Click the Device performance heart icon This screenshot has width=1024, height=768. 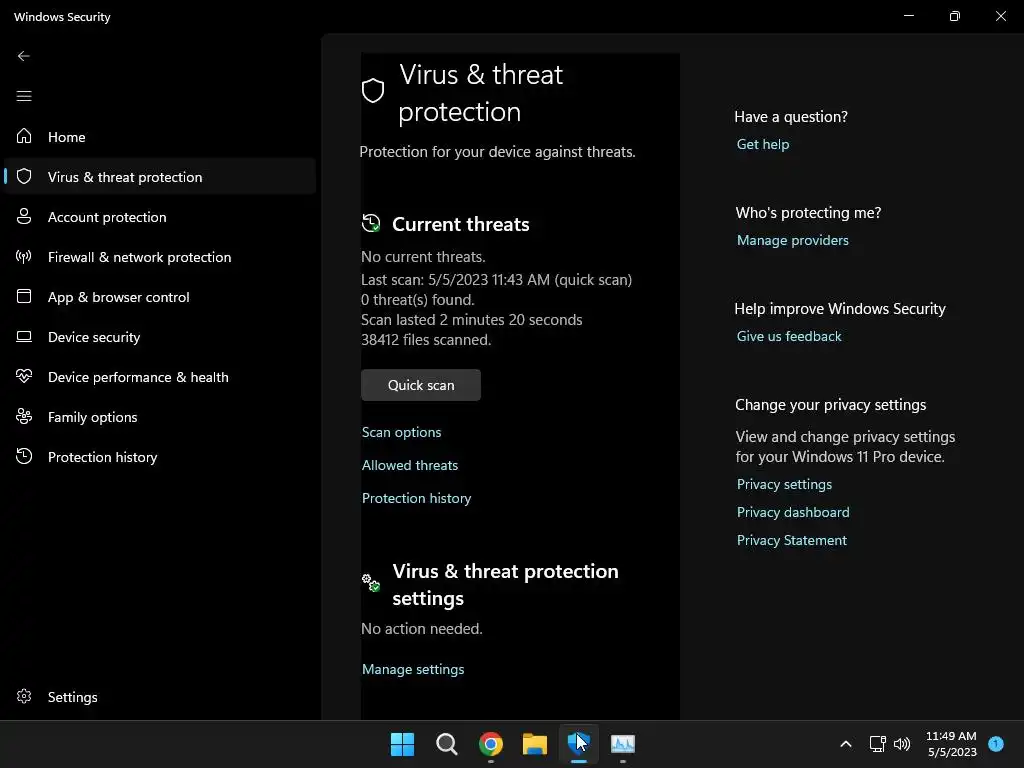[24, 376]
